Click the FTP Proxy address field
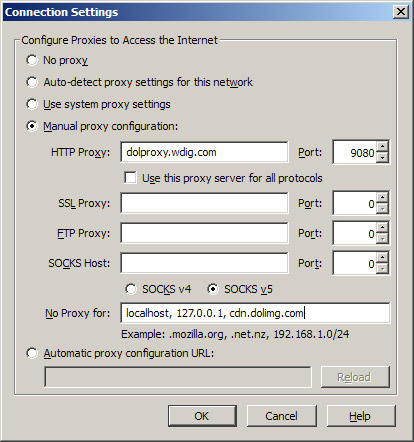The width and height of the screenshot is (414, 442). pos(204,233)
